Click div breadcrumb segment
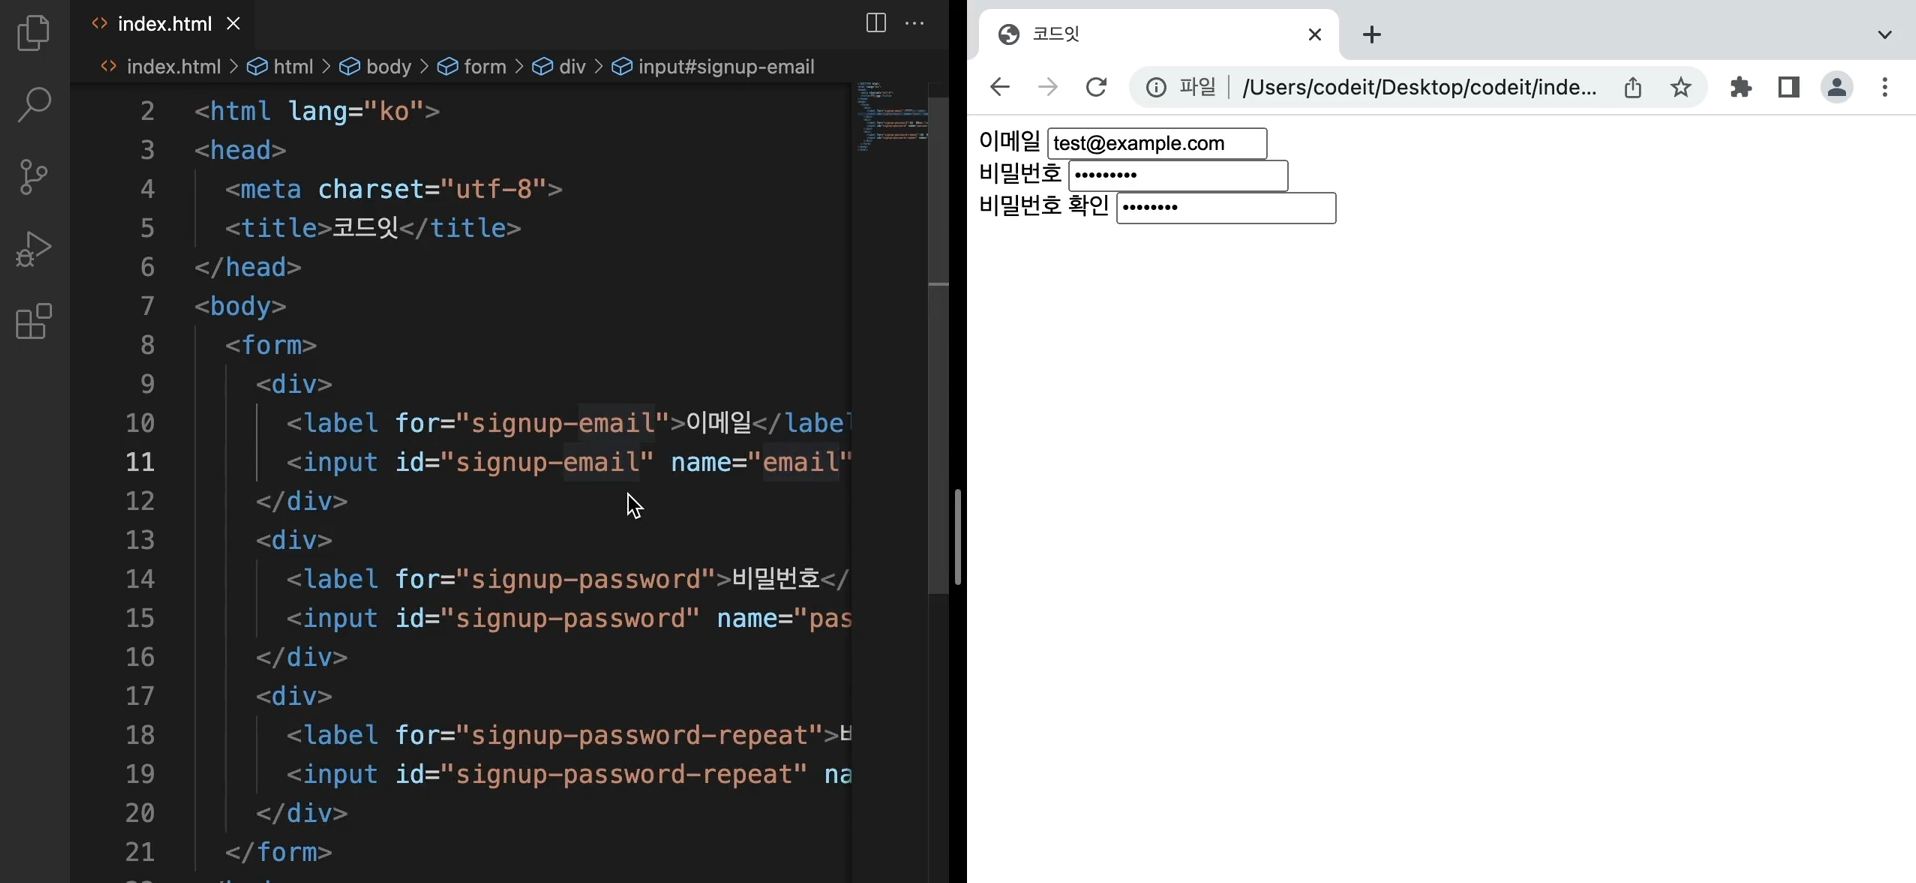This screenshot has width=1916, height=883. tap(560, 67)
